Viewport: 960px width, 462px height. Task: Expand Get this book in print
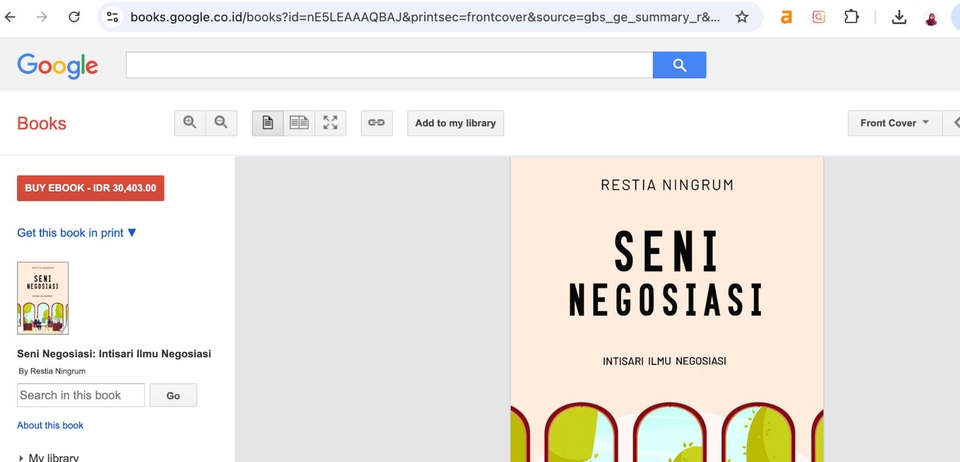pyautogui.click(x=77, y=233)
